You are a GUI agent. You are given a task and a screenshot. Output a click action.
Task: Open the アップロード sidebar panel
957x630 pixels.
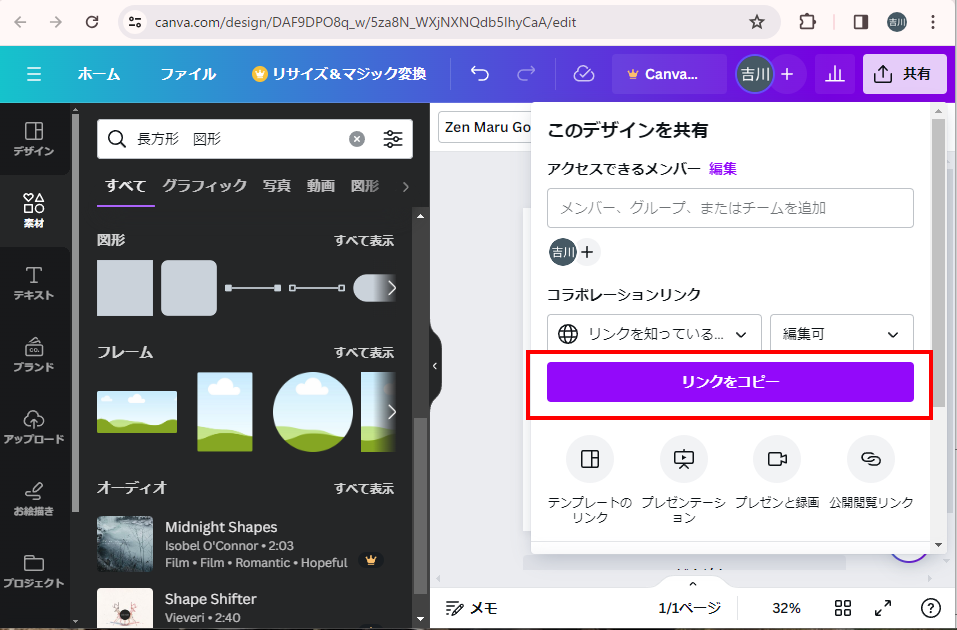pyautogui.click(x=34, y=426)
